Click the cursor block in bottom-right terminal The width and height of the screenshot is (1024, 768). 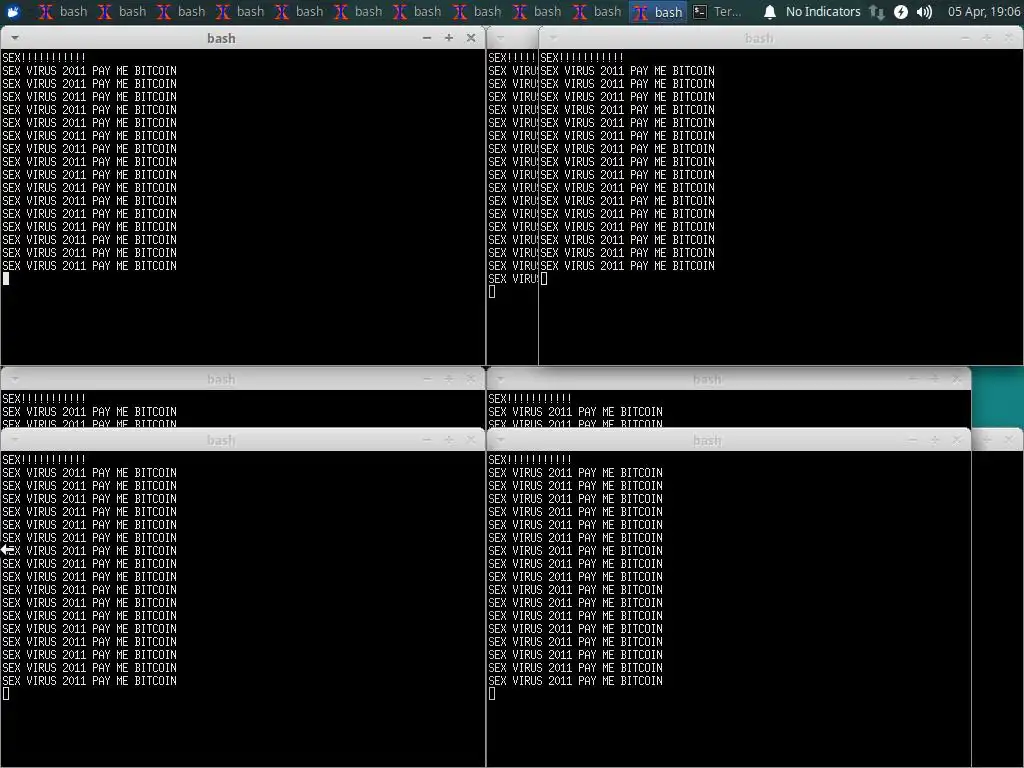[492, 694]
